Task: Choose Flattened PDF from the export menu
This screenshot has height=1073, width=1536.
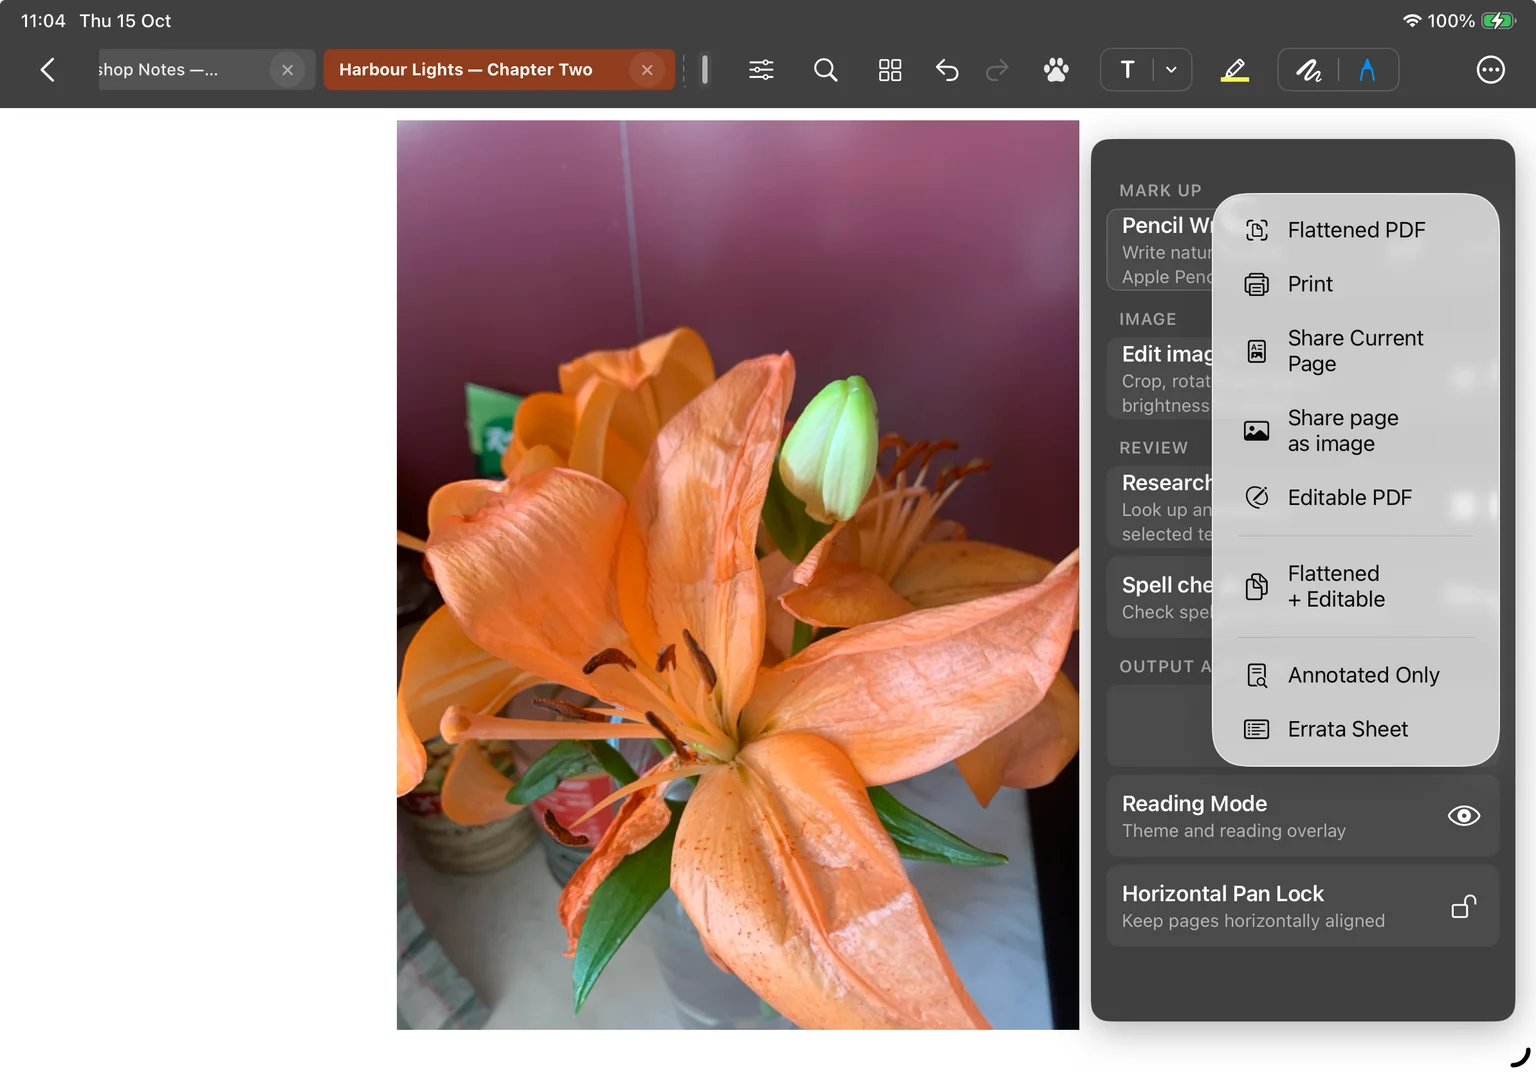Action: pyautogui.click(x=1355, y=230)
